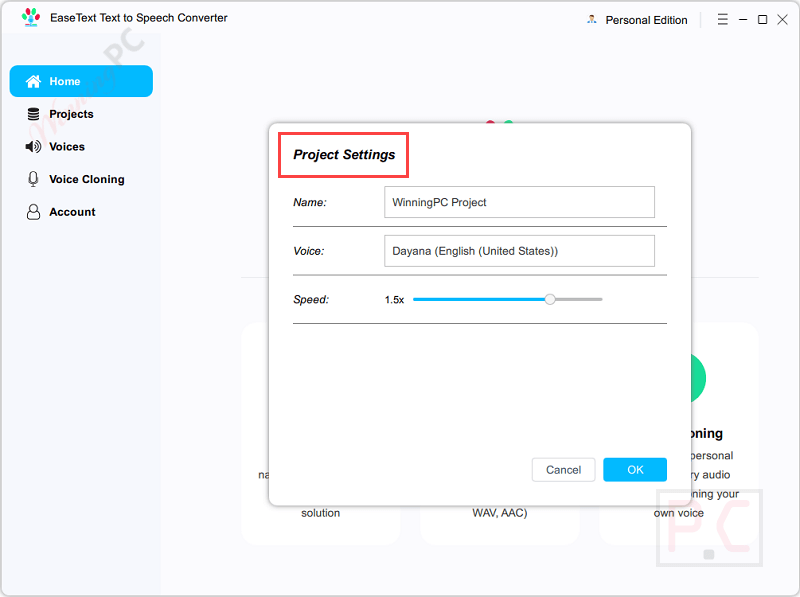The image size is (800, 597).
Task: Click the Projects database stack icon
Action: (x=33, y=114)
